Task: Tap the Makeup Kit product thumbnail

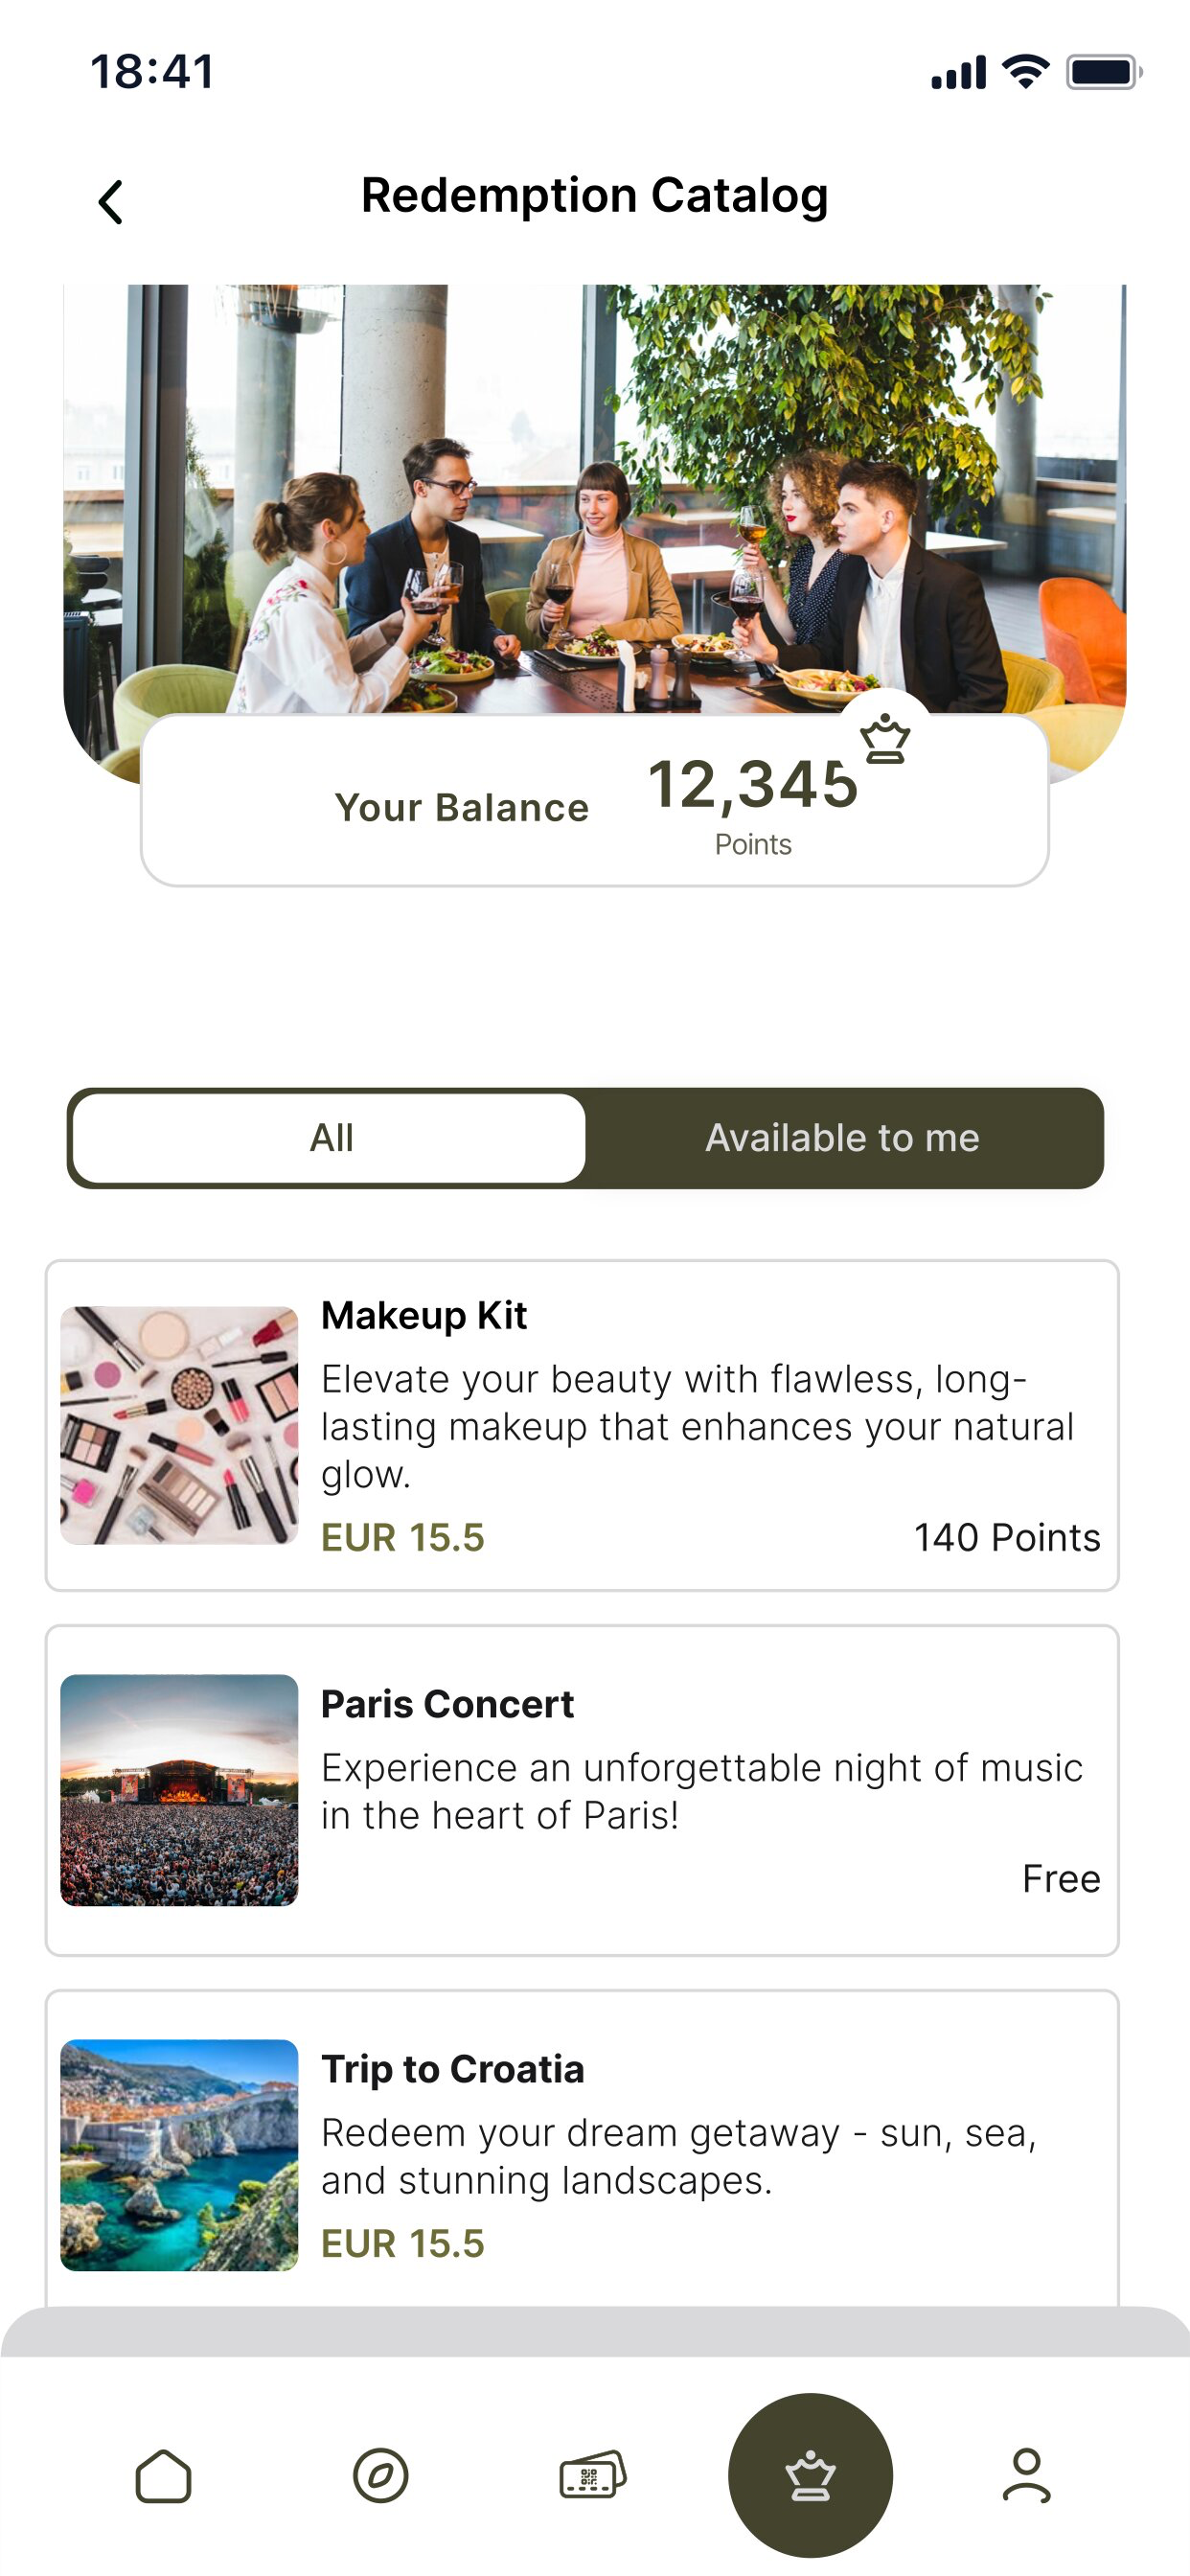Action: click(x=179, y=1425)
